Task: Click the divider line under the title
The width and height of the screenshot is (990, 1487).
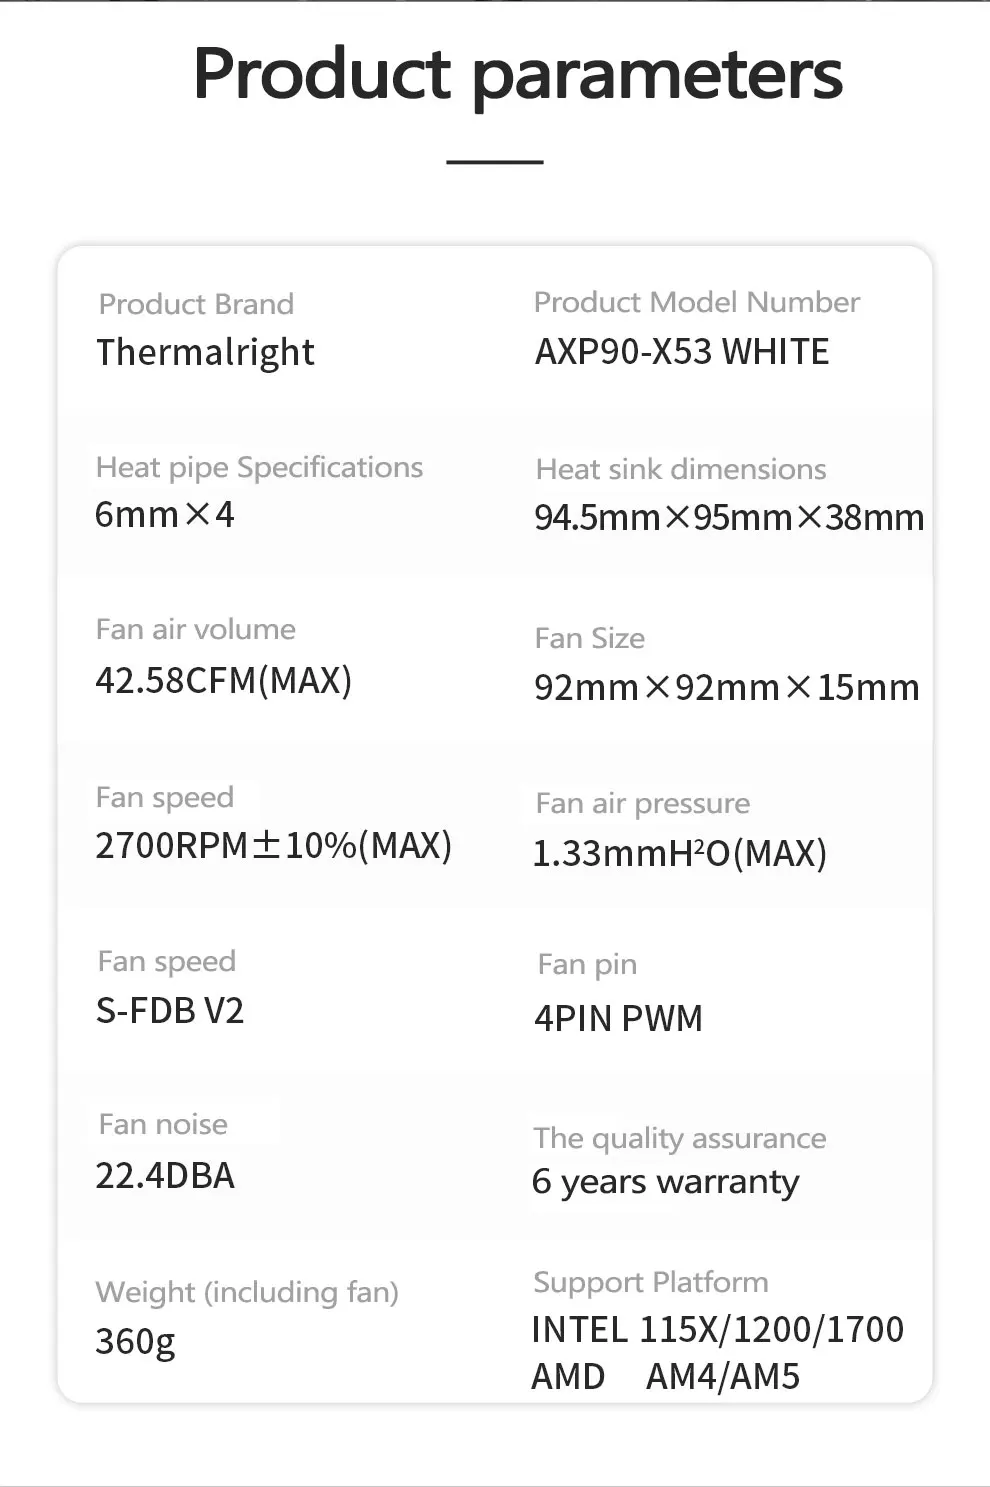Action: click(495, 161)
